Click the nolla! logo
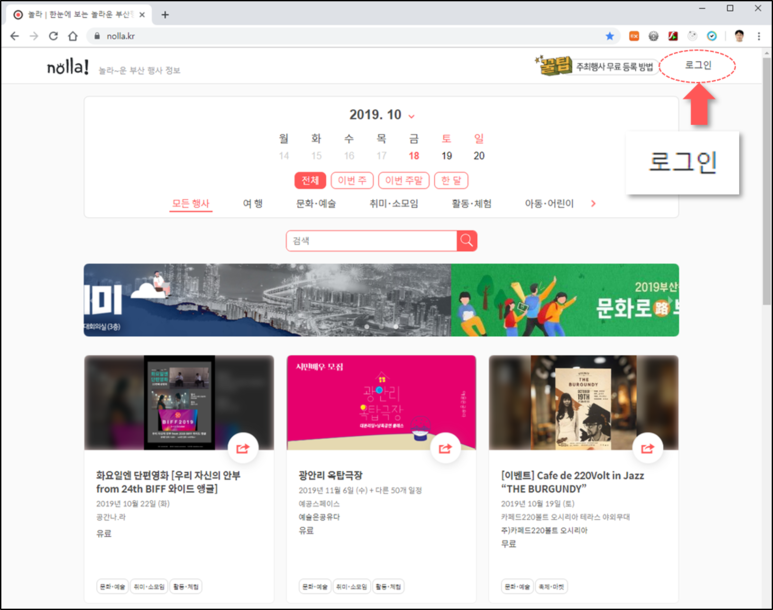The height and width of the screenshot is (610, 773). 68,67
